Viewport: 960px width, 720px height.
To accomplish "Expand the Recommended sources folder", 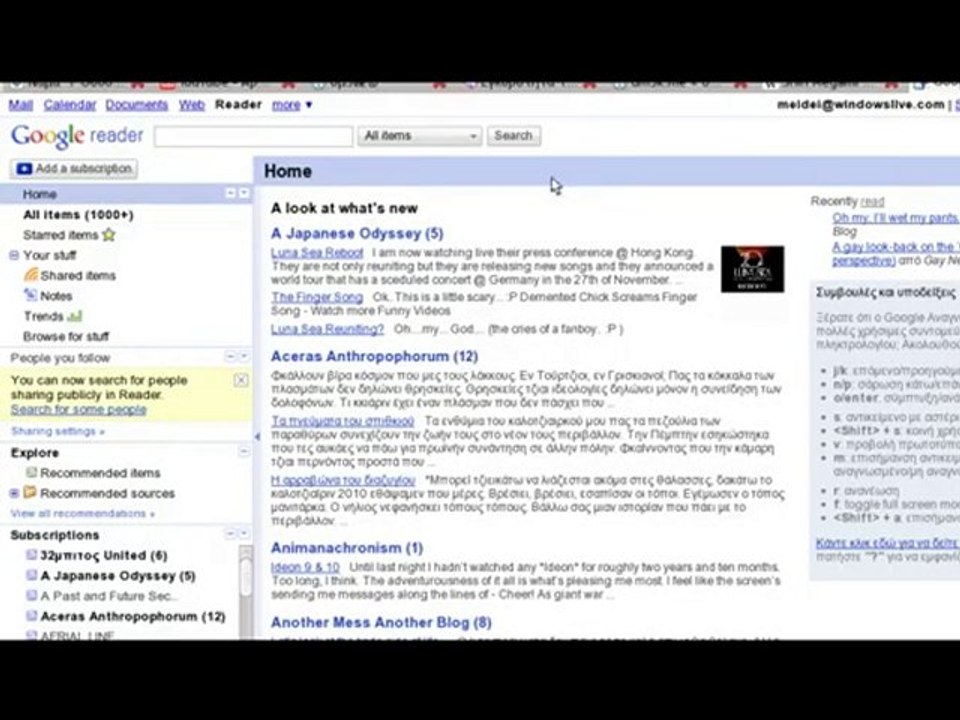I will pyautogui.click(x=14, y=493).
